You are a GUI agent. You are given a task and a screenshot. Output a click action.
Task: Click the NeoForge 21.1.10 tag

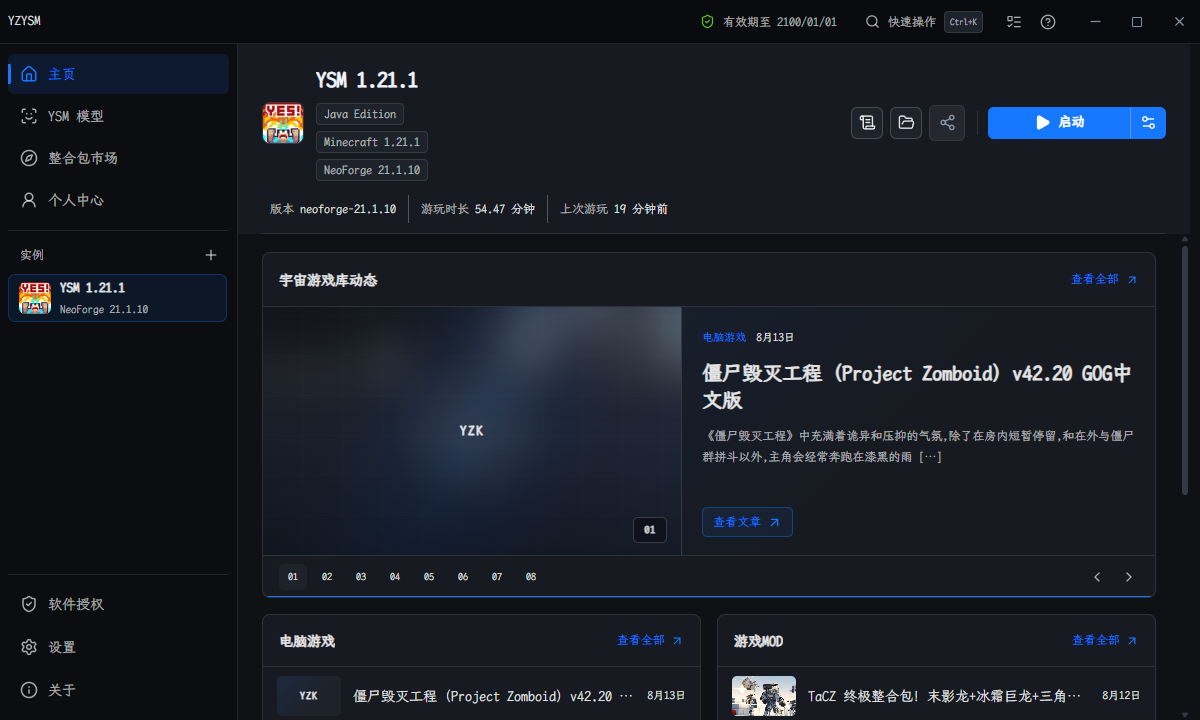(372, 170)
